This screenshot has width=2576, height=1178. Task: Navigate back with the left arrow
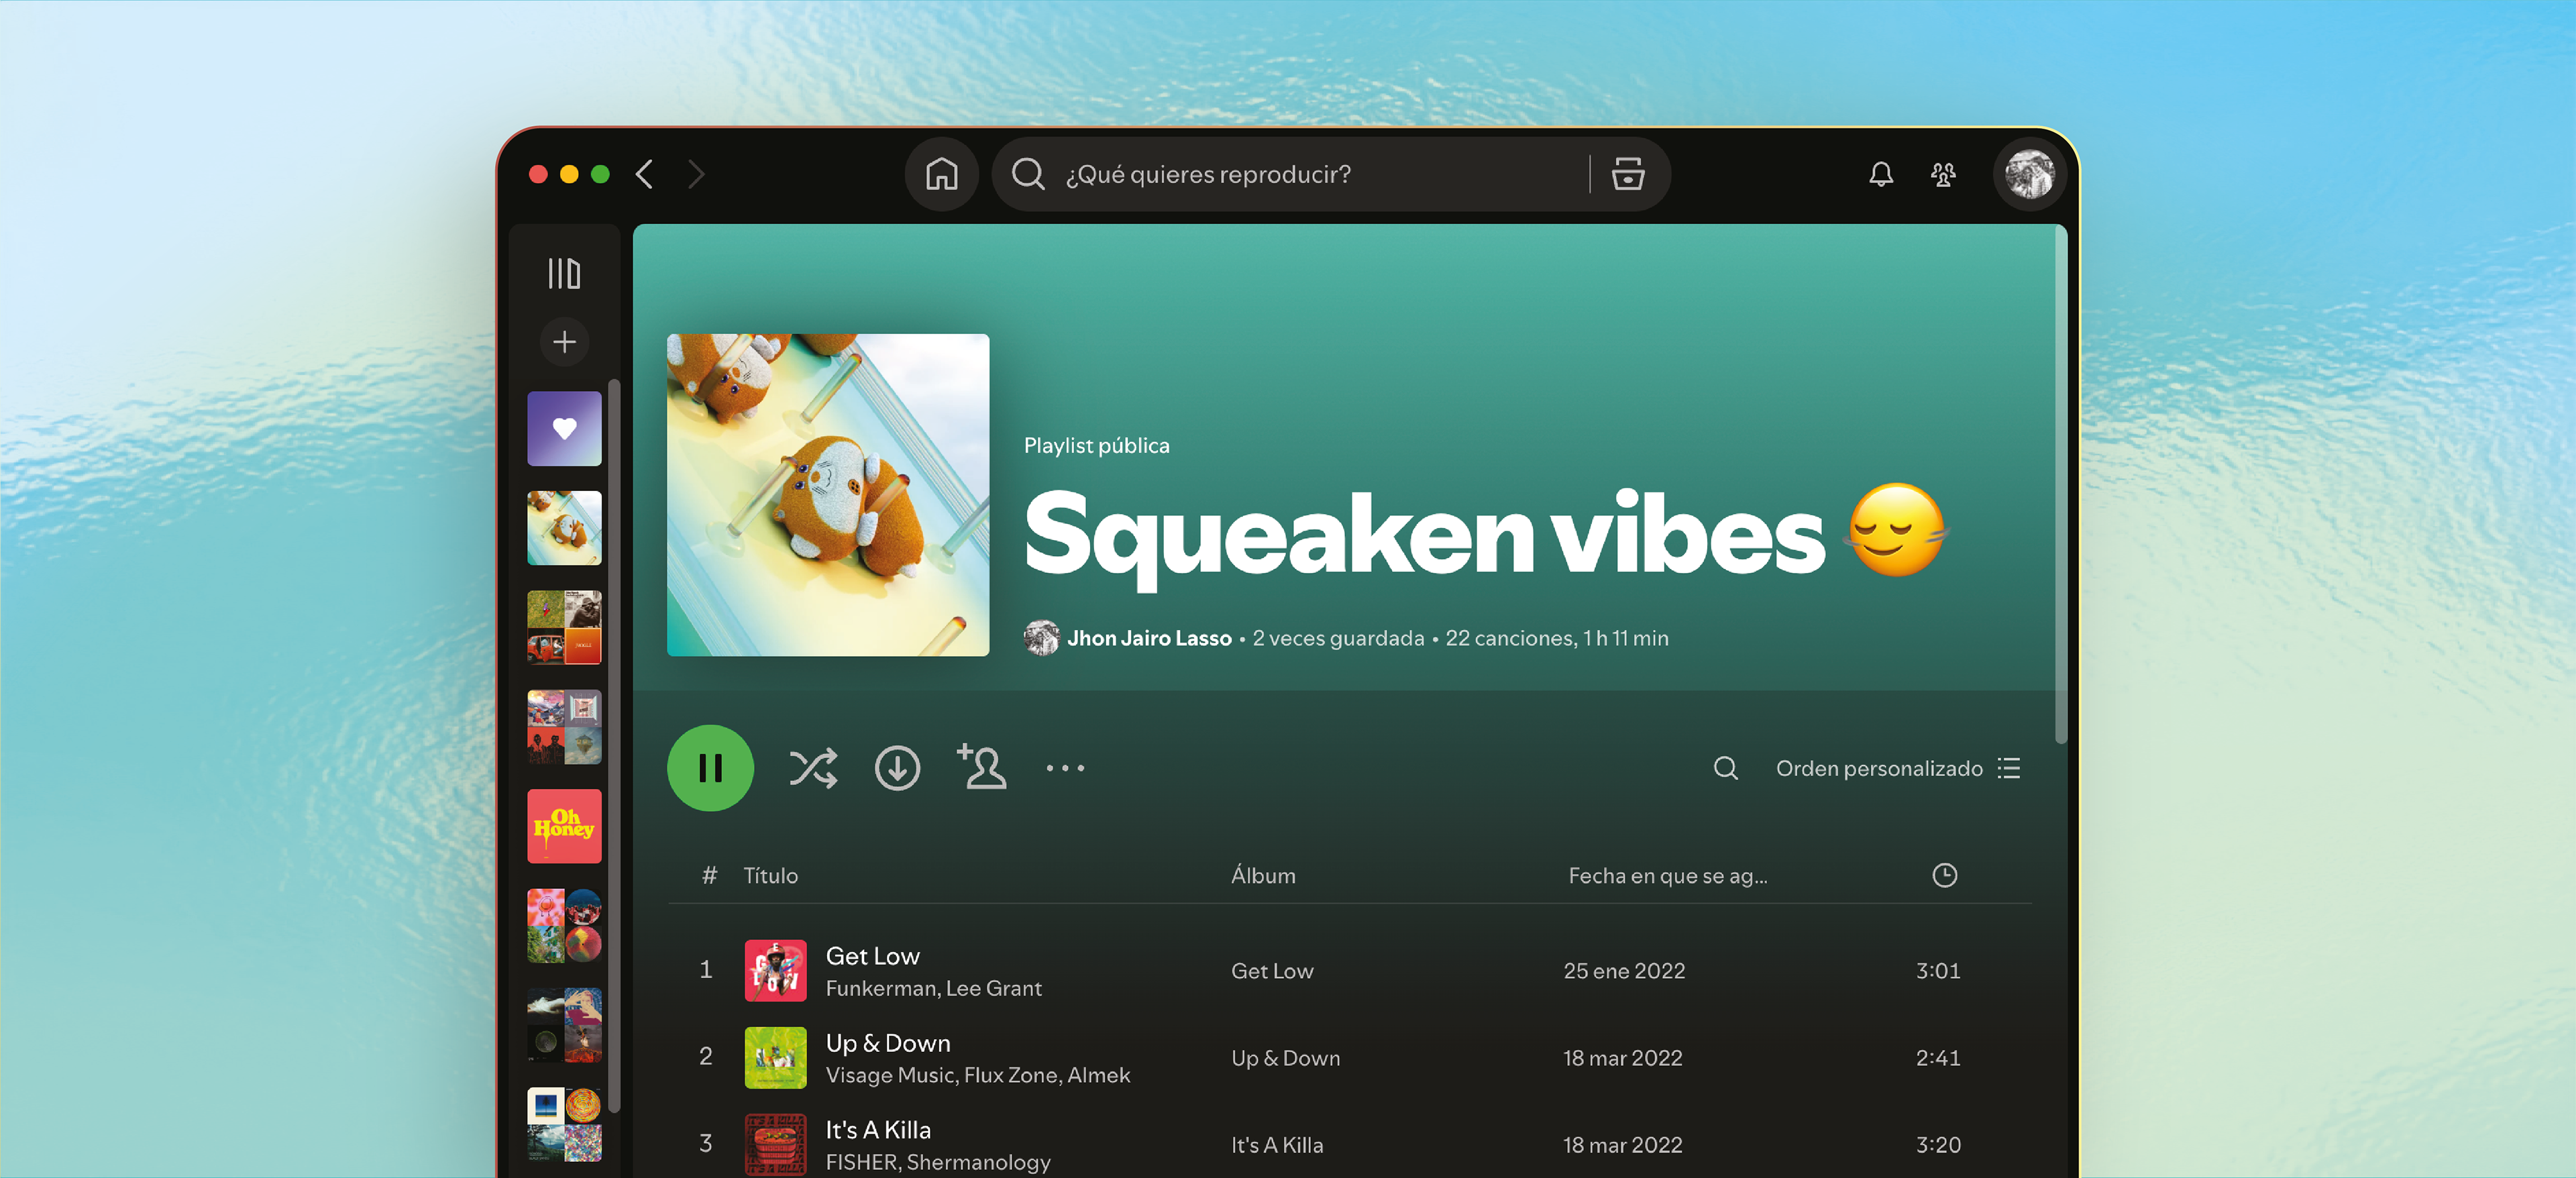[645, 174]
